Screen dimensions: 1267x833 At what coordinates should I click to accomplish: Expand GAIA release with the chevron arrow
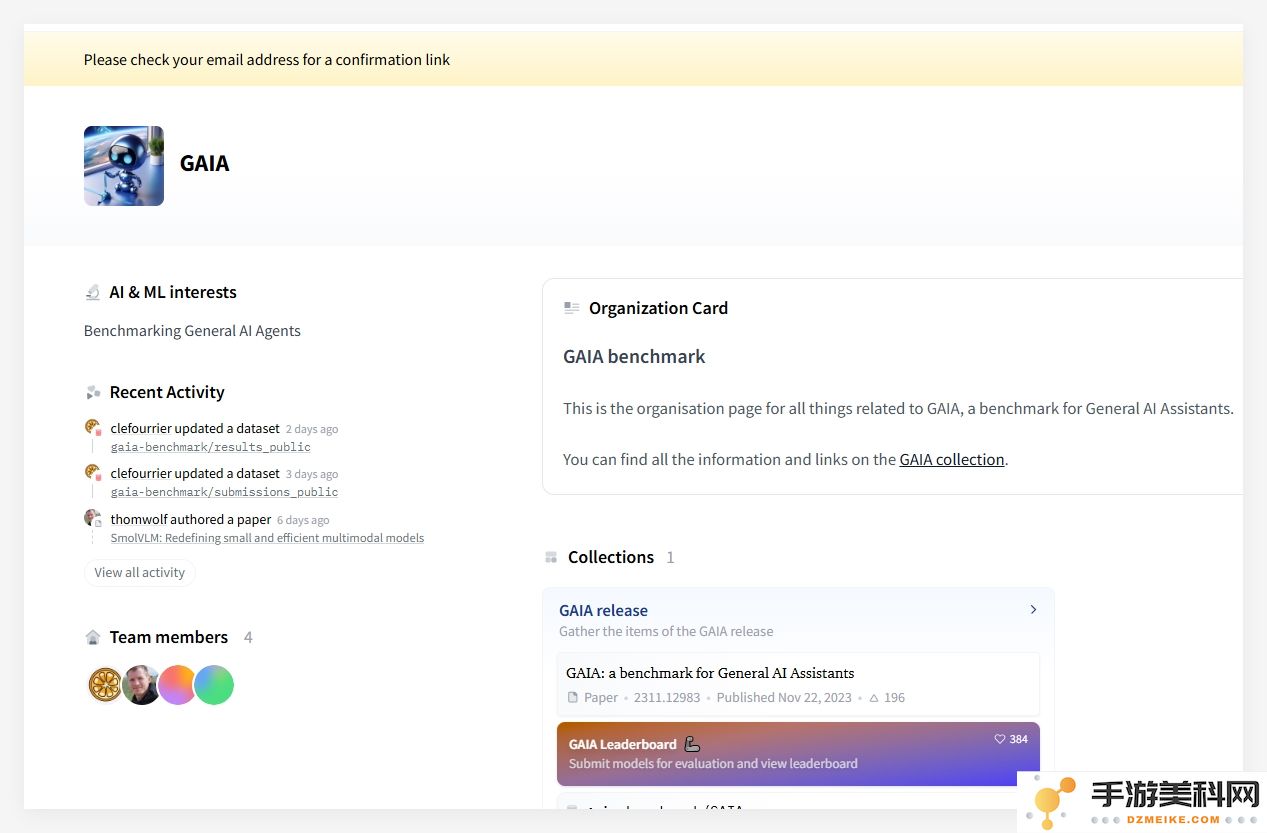click(1033, 610)
